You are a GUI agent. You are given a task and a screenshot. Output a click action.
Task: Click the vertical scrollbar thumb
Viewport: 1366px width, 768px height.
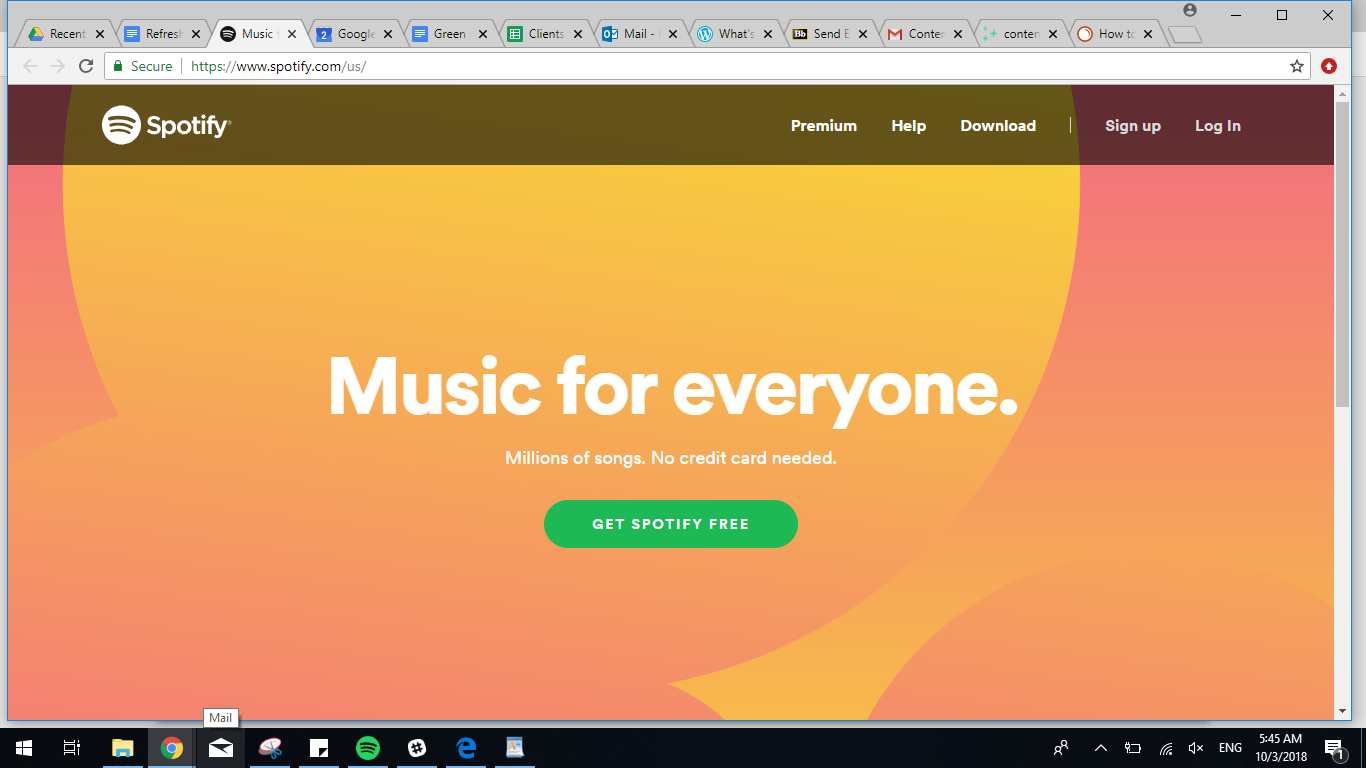point(1342,254)
